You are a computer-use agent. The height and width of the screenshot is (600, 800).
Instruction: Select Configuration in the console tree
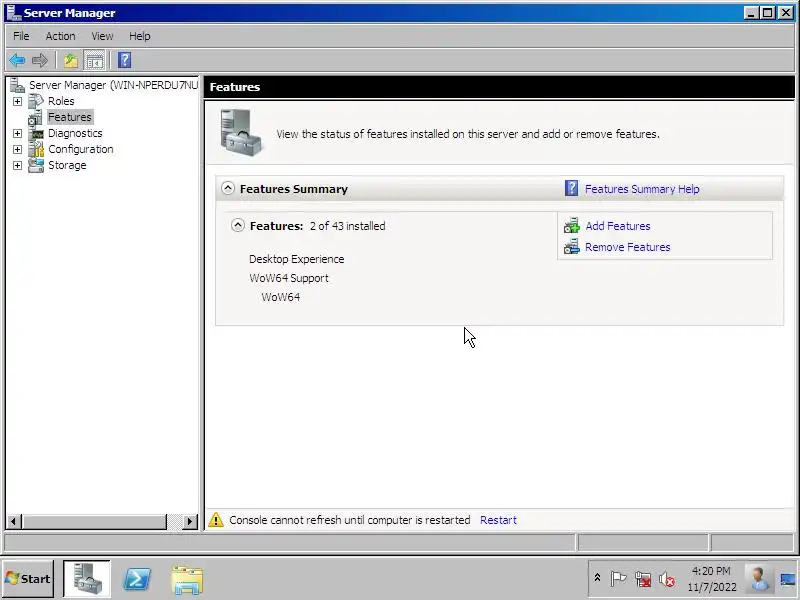click(x=81, y=149)
